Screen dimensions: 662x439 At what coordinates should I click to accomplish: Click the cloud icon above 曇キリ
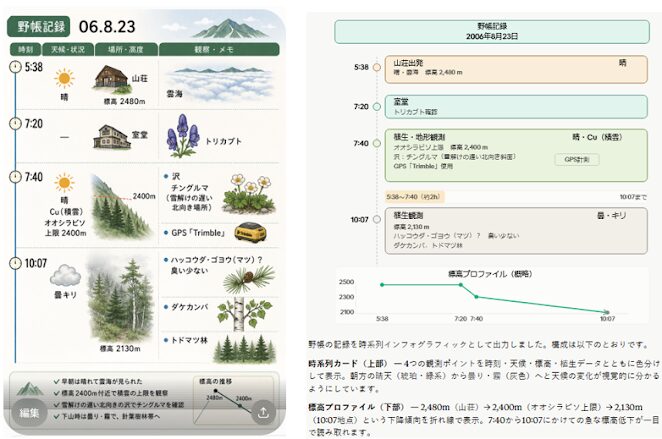point(65,275)
